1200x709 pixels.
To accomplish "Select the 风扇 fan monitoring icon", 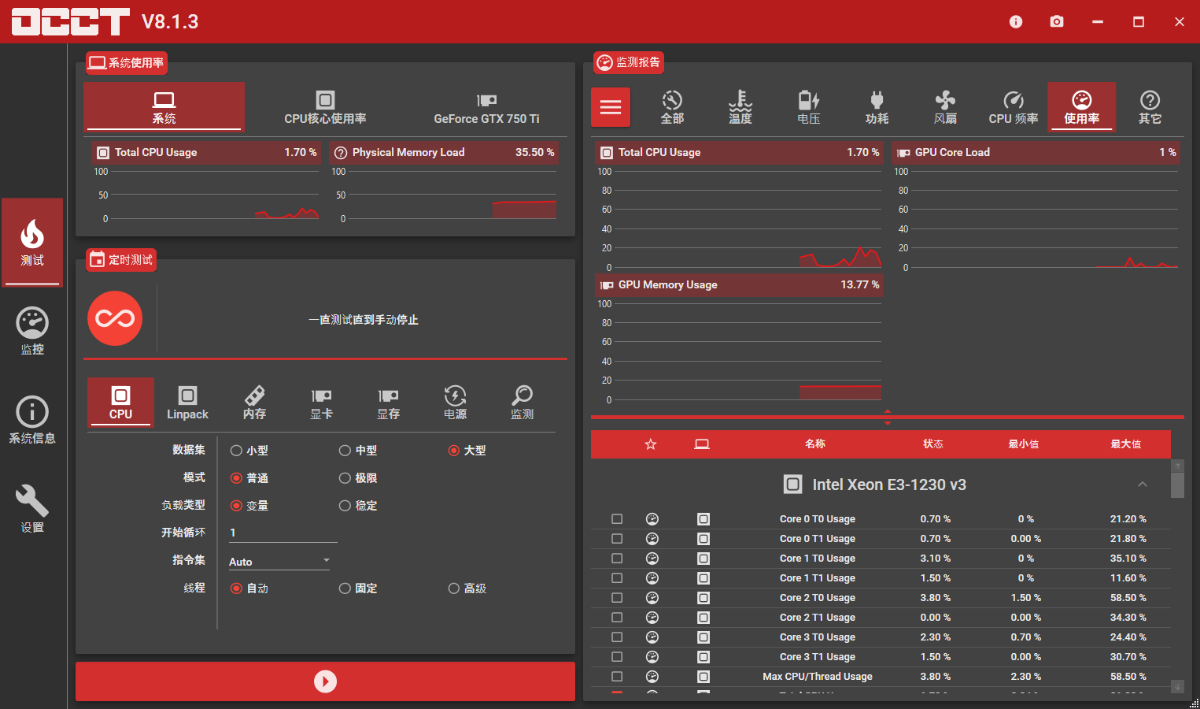I will point(945,106).
